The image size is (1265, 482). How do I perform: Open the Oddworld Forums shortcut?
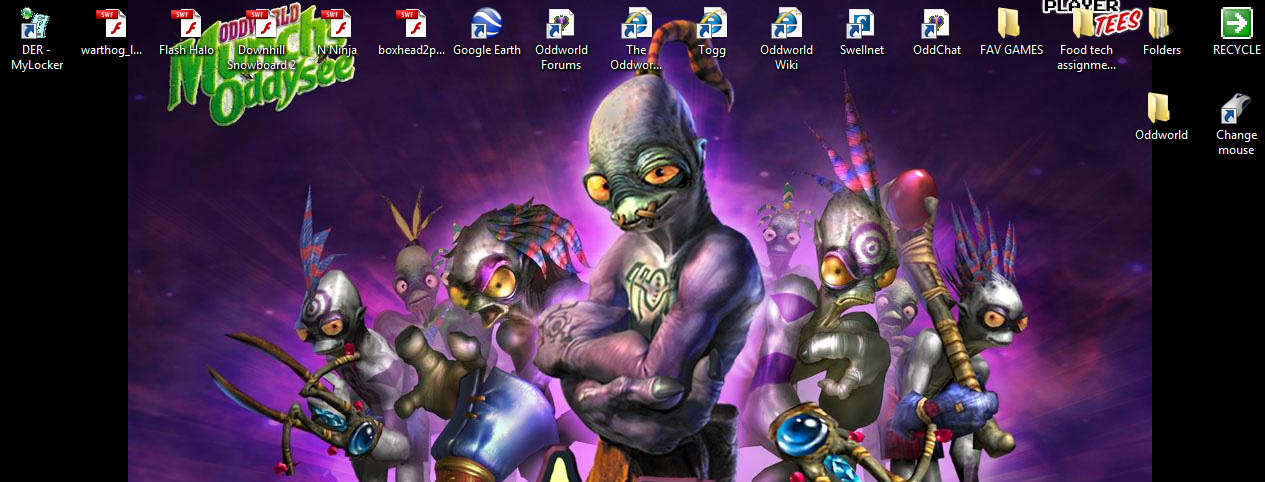[x=561, y=24]
